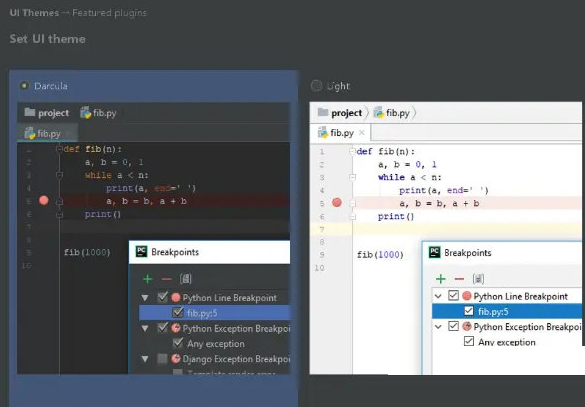Click the Darcula theme preview thumbnail
The image size is (585, 407).
153,238
